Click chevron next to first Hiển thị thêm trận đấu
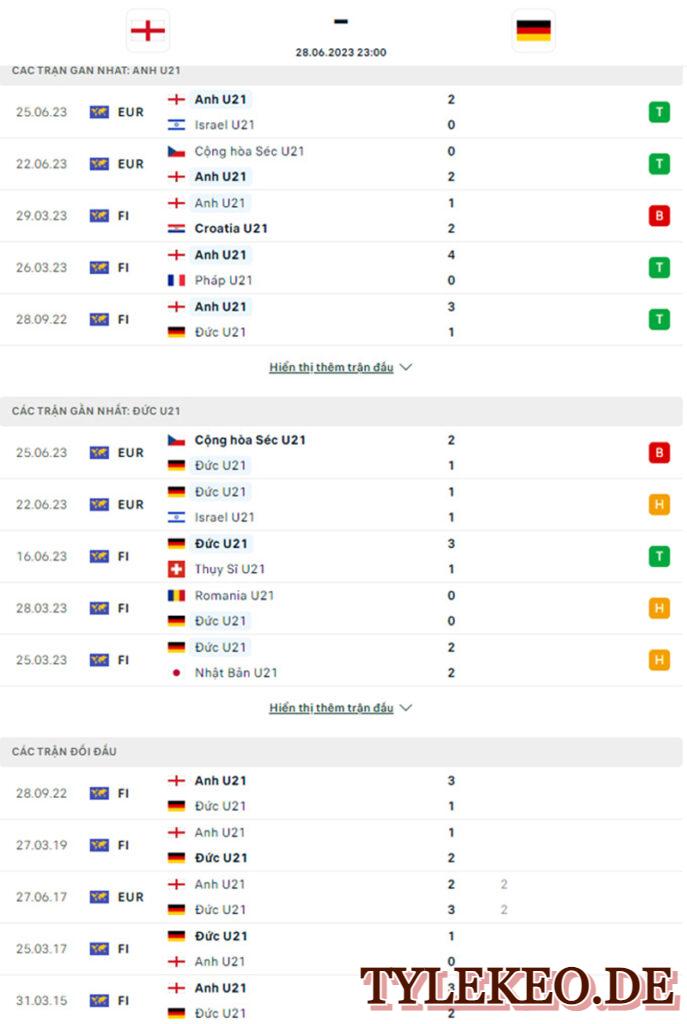This screenshot has width=687, height=1024. [x=406, y=367]
